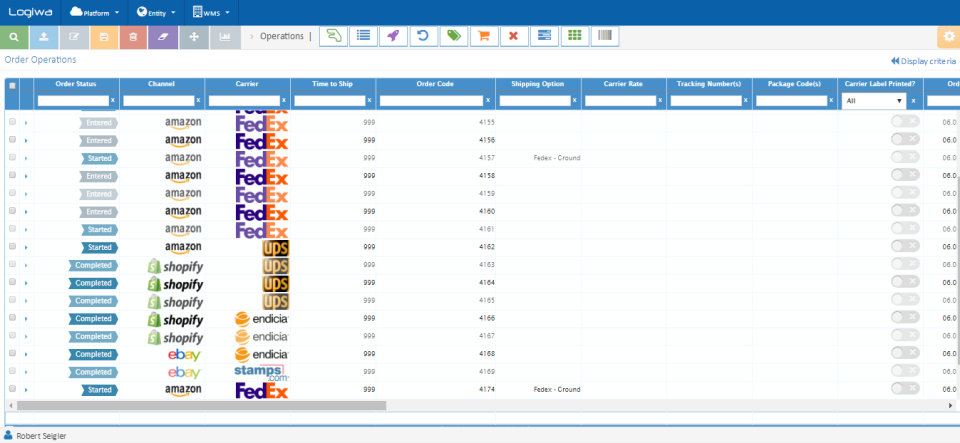Open the Carrier Label Printed 'All' dropdown
Image resolution: width=960 pixels, height=443 pixels.
pos(874,100)
